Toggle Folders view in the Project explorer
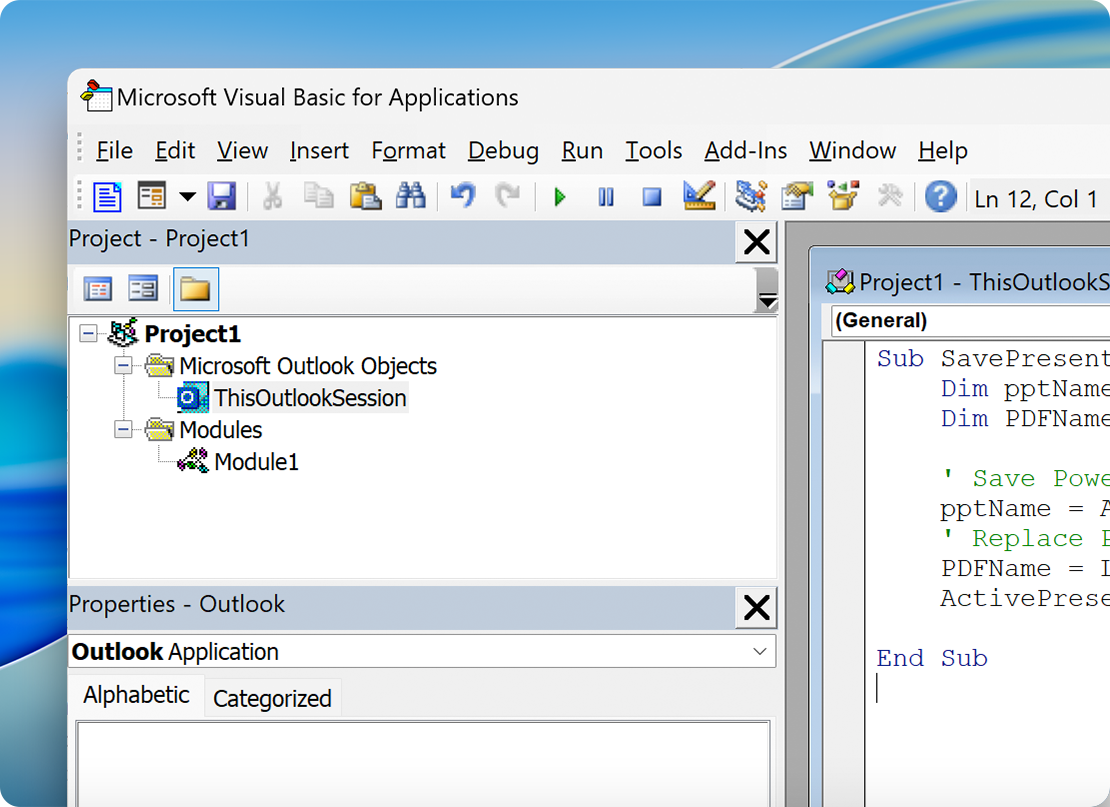The image size is (1110, 807). click(195, 288)
